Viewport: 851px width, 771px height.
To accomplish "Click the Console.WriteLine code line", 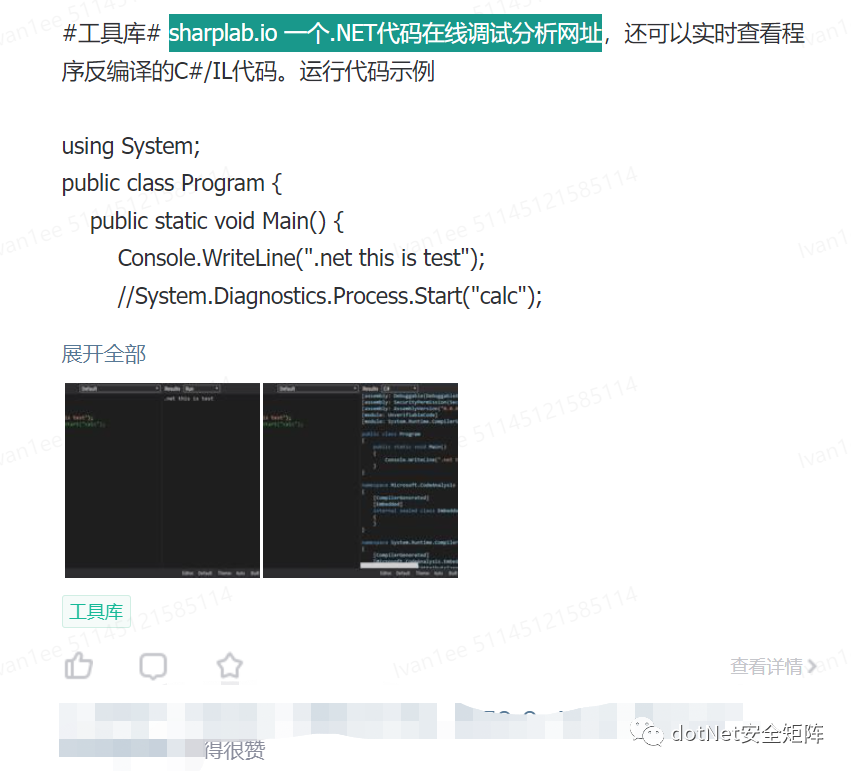I will pos(301,258).
